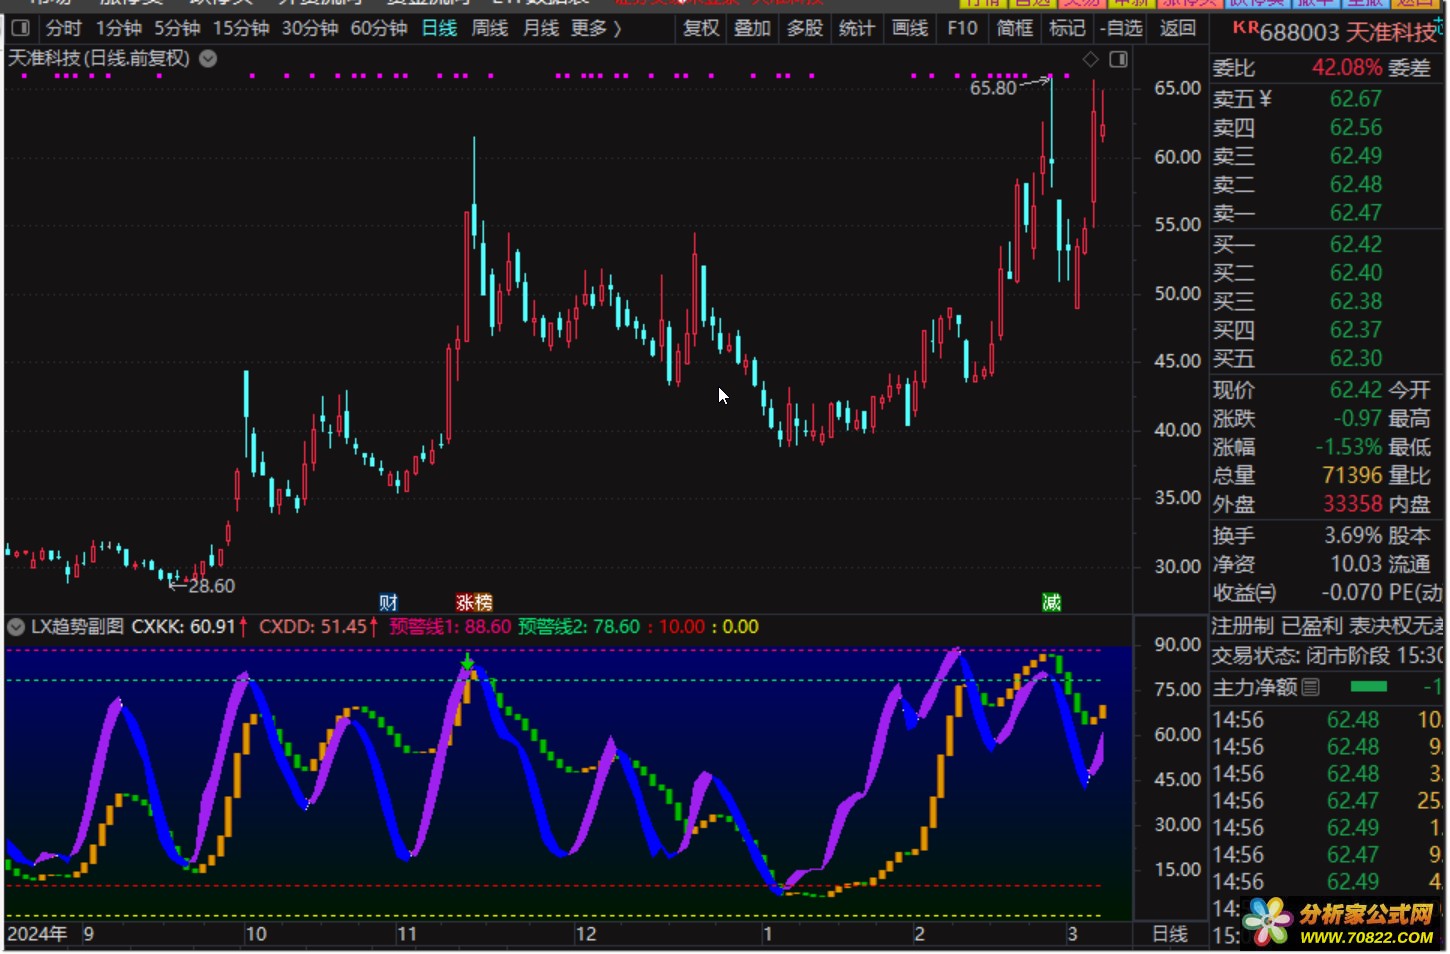The width and height of the screenshot is (1450, 954).
Task: Remove stock with the -自选 button
Action: 1121,28
